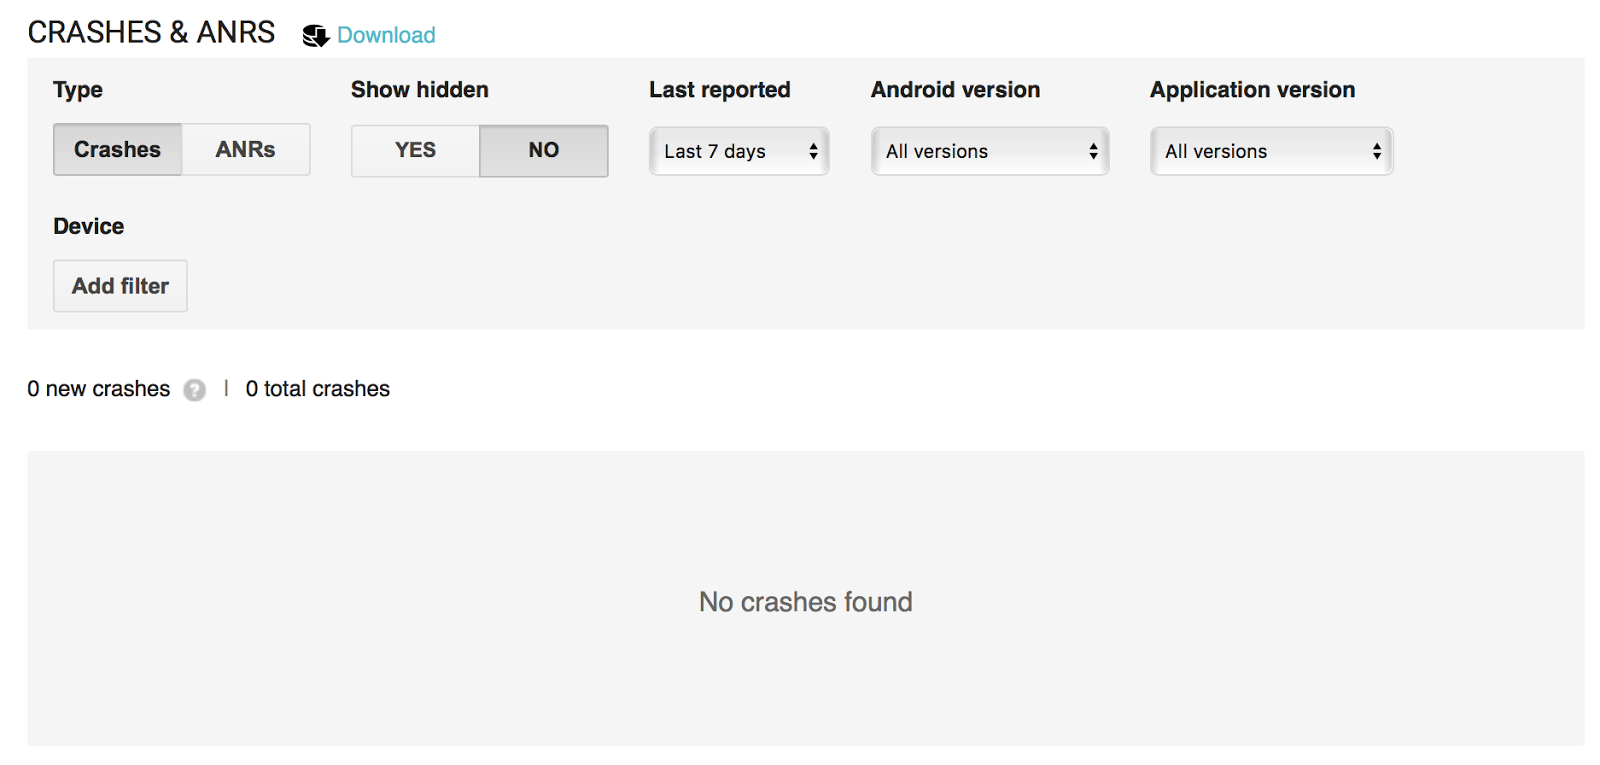This screenshot has height=765, width=1600.
Task: Expand the Android version All versions dropdown
Action: click(x=990, y=151)
